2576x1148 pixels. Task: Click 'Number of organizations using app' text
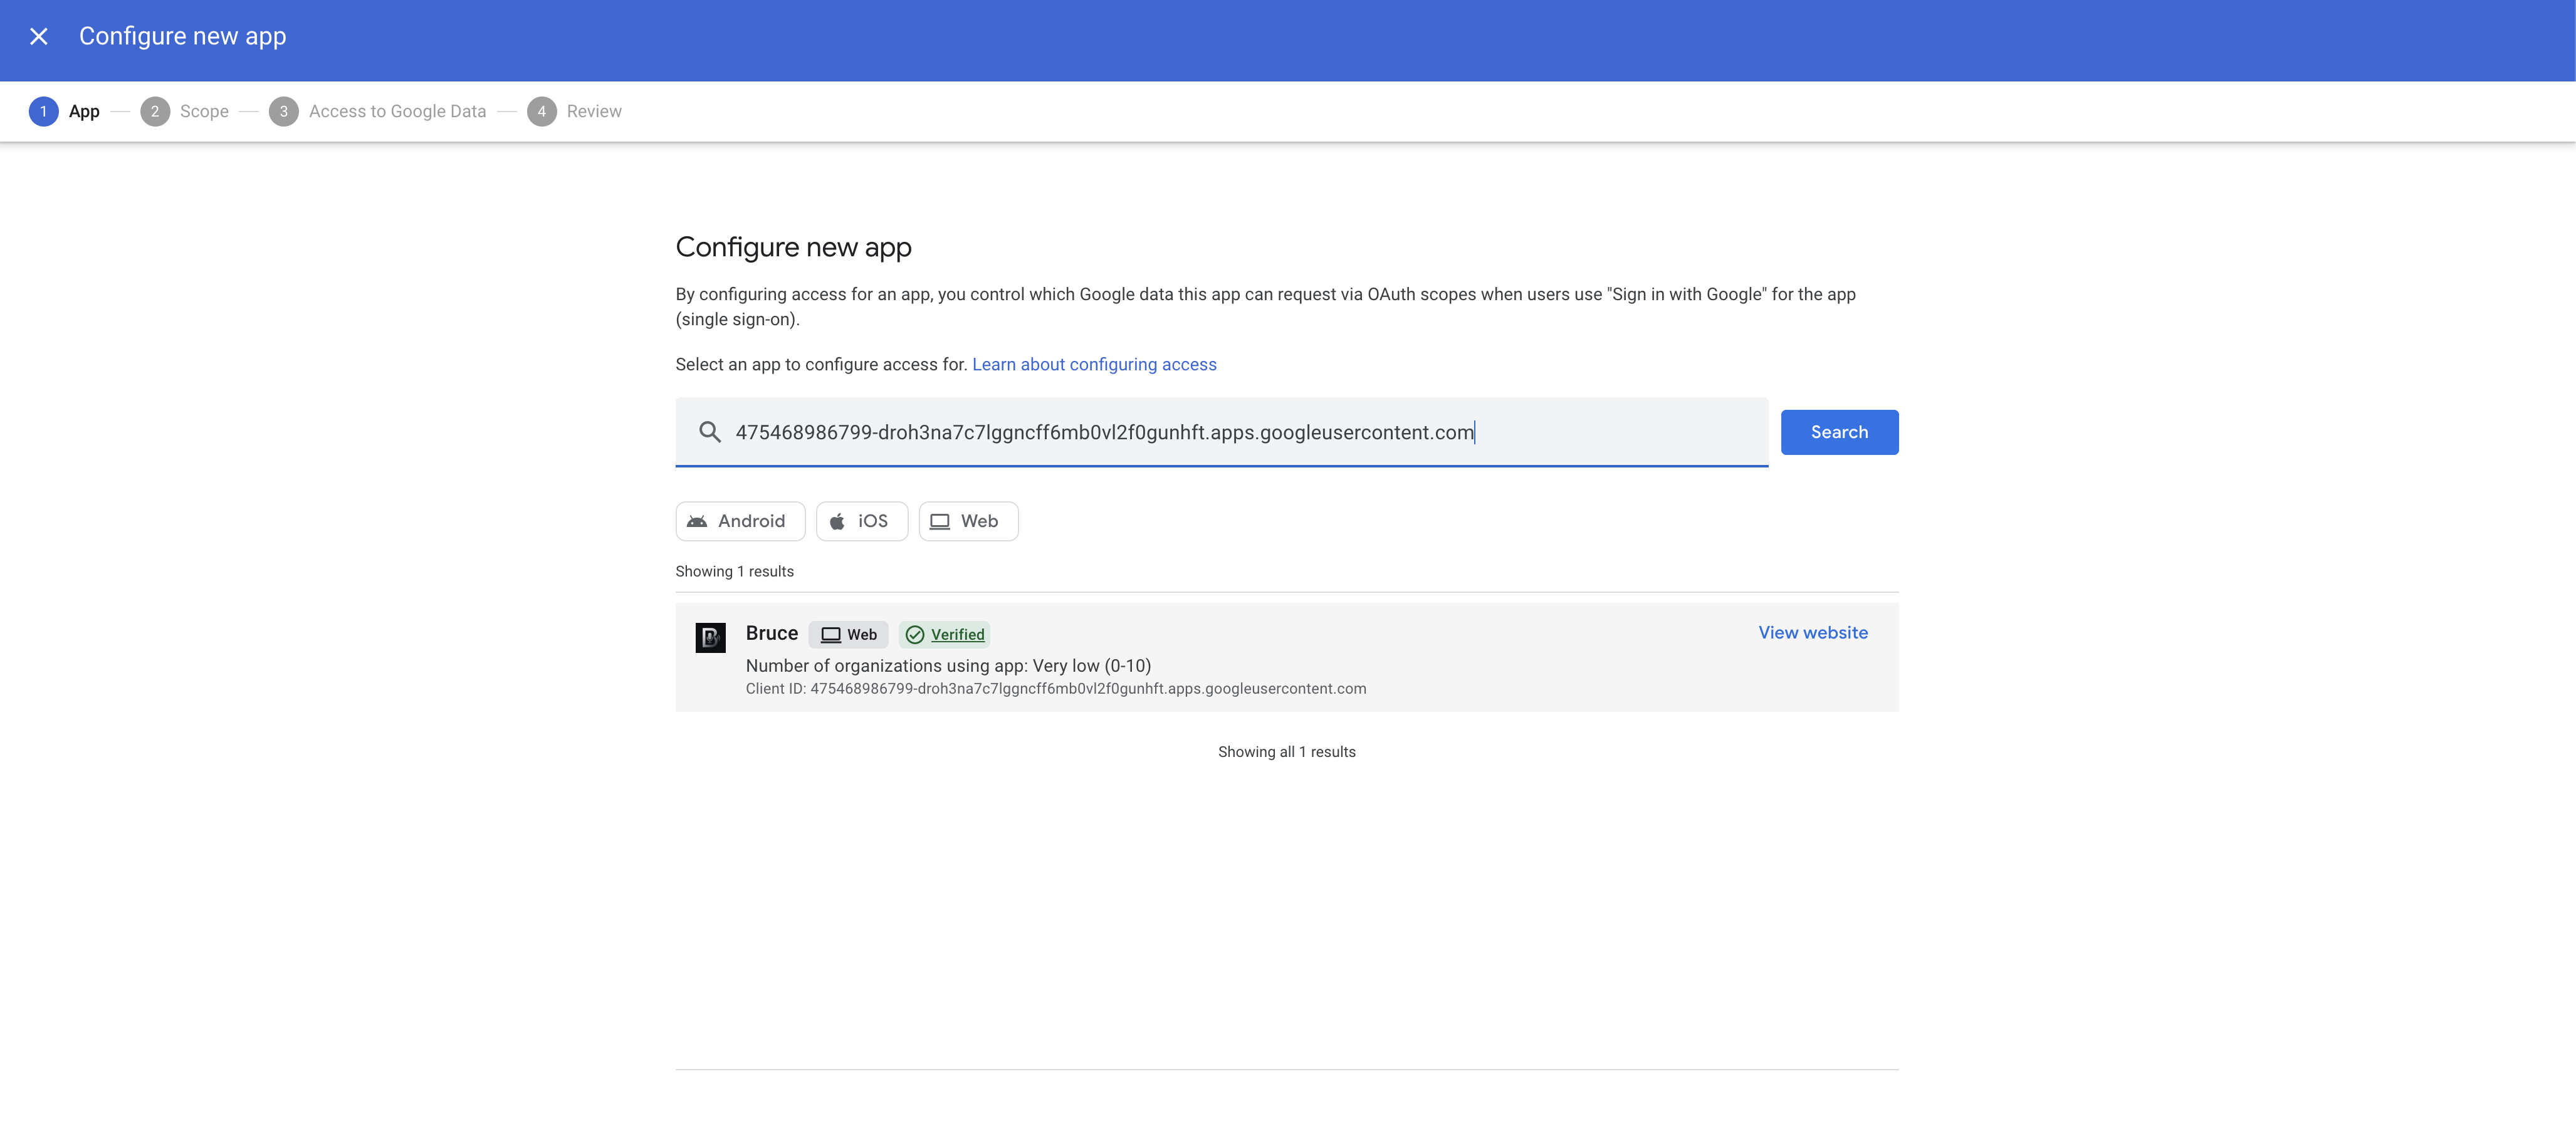pos(948,665)
